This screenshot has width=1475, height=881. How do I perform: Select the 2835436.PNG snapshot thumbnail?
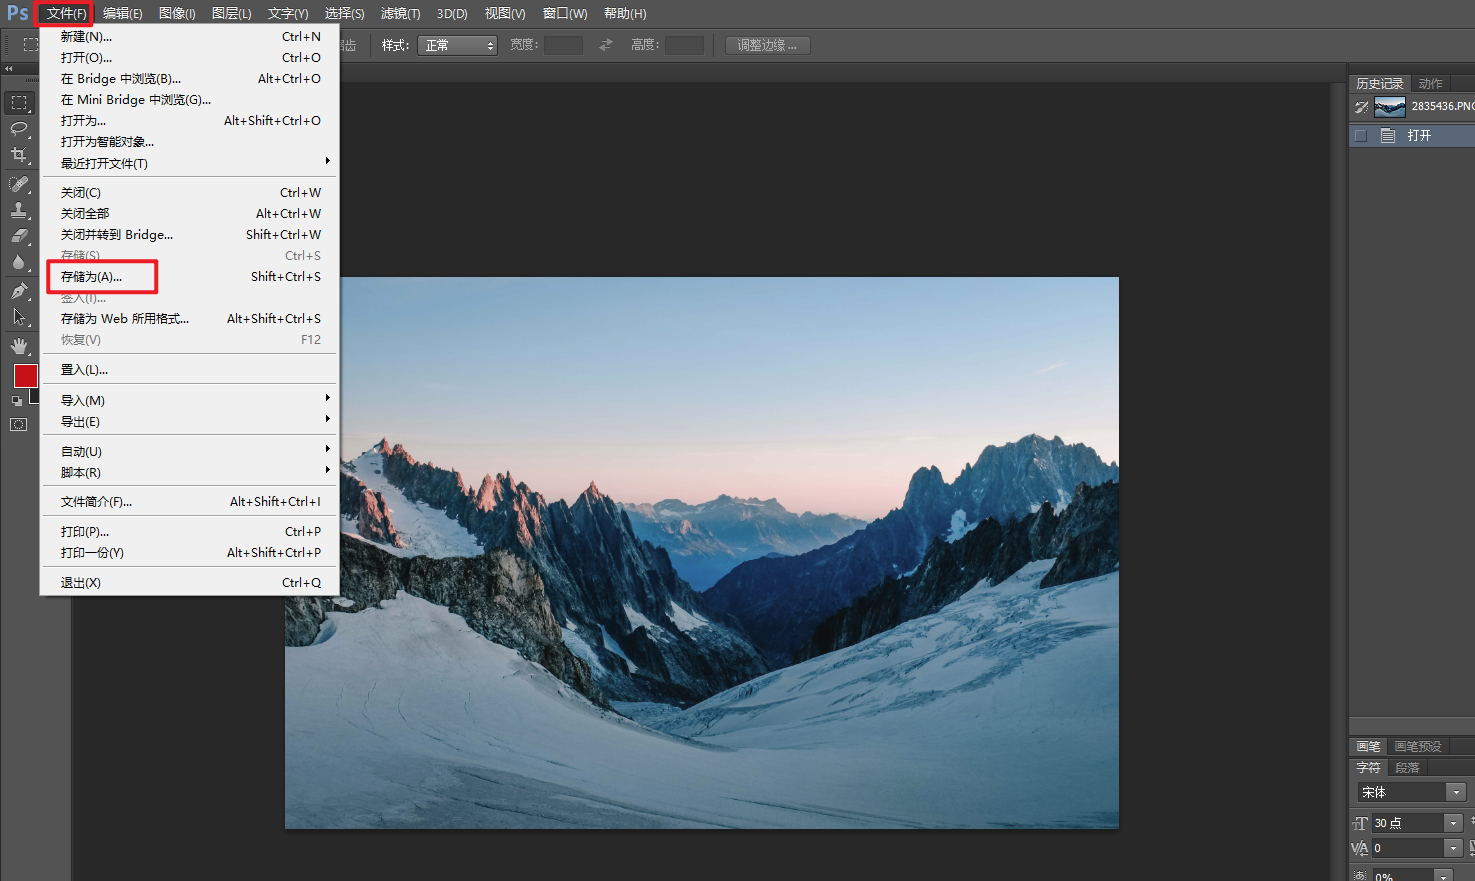click(1390, 107)
